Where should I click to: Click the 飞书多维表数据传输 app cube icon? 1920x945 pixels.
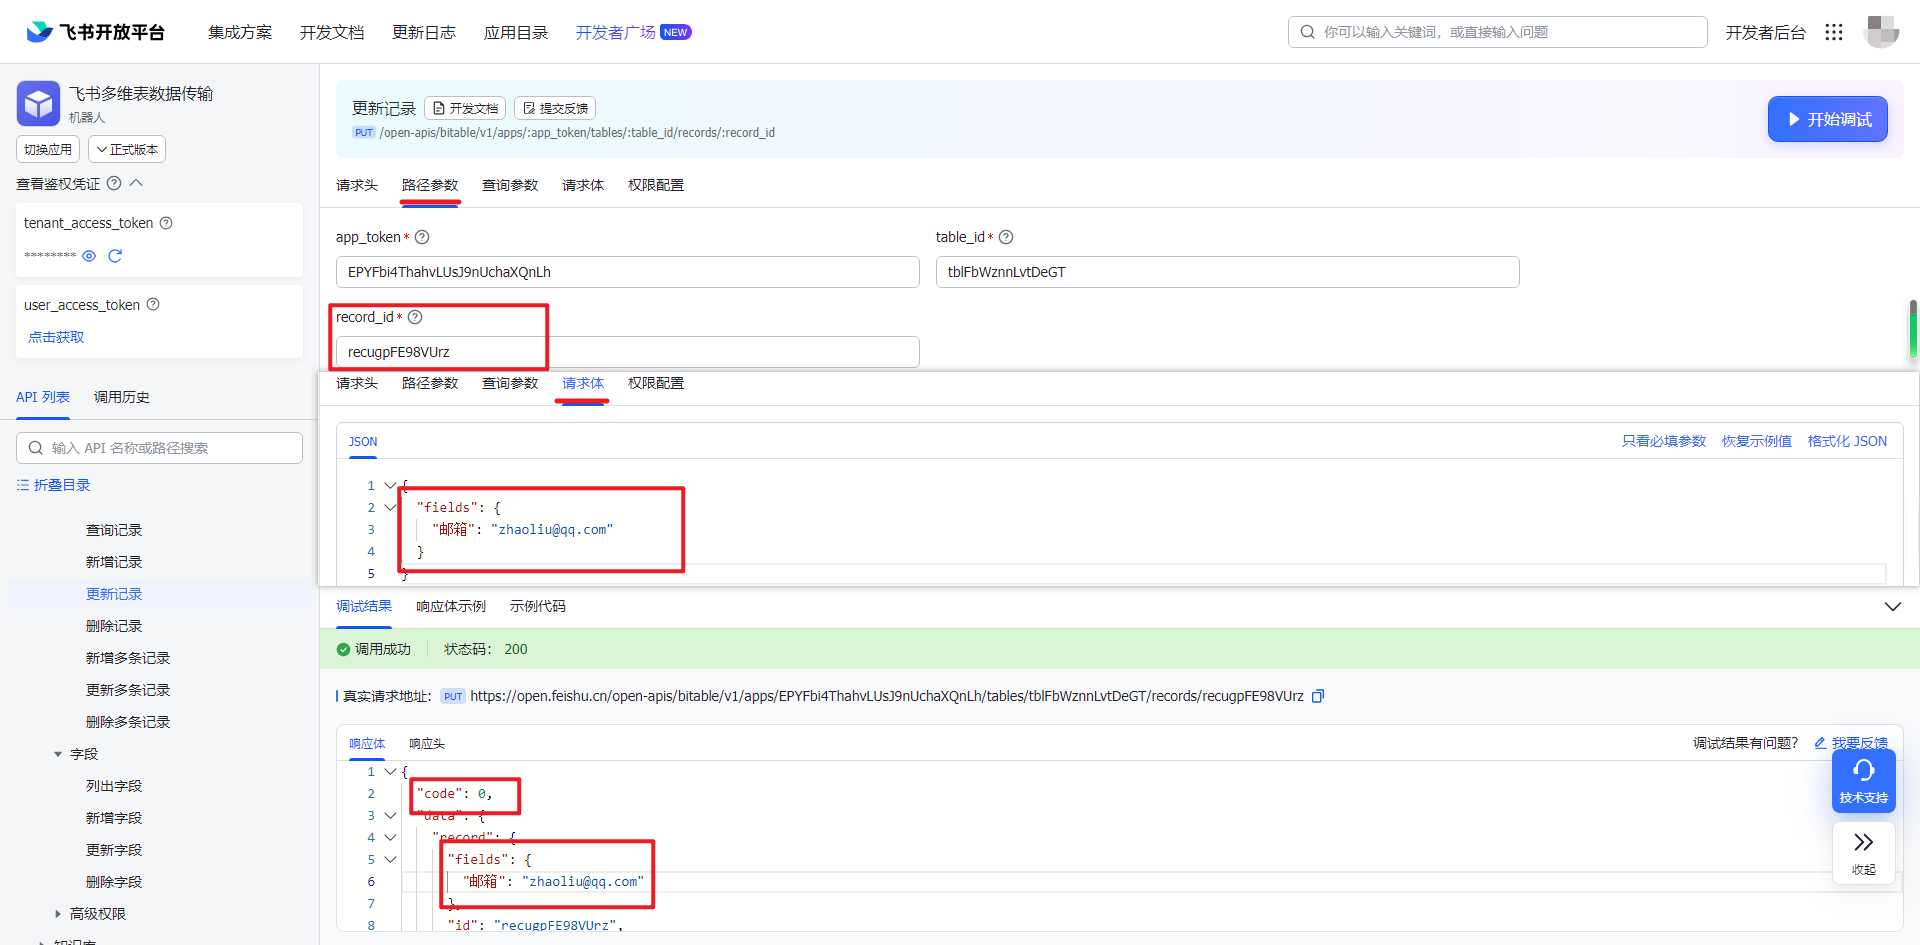click(x=38, y=103)
